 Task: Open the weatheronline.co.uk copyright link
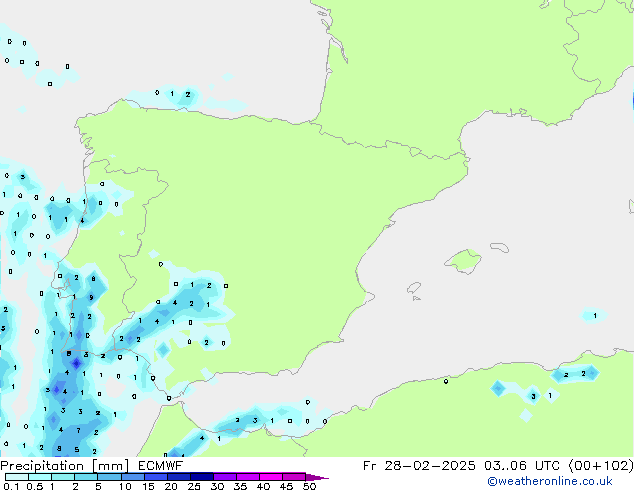pyautogui.click(x=550, y=481)
